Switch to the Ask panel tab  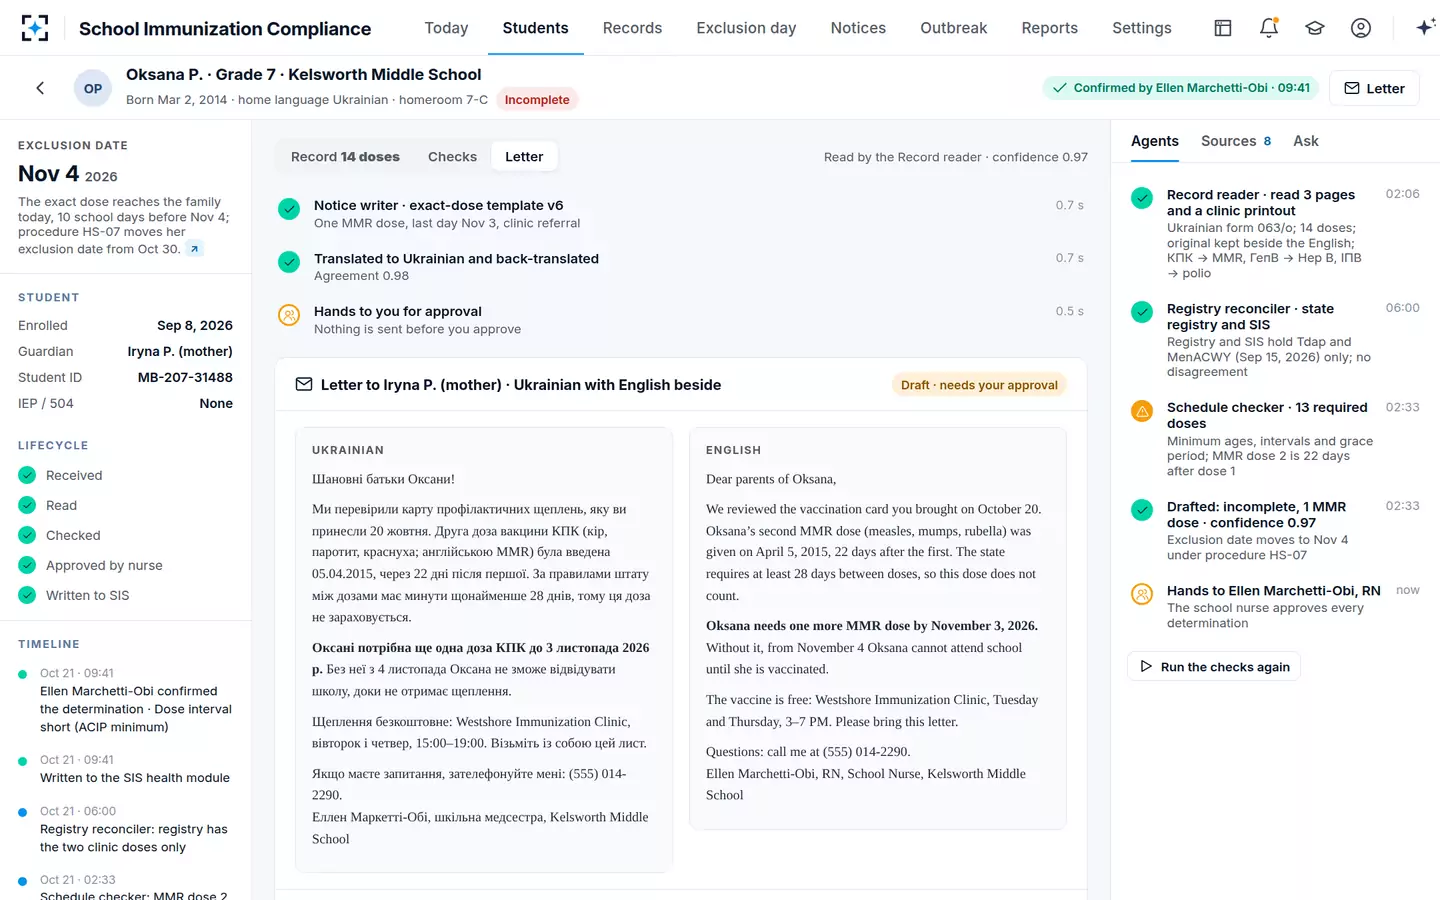pos(1306,141)
